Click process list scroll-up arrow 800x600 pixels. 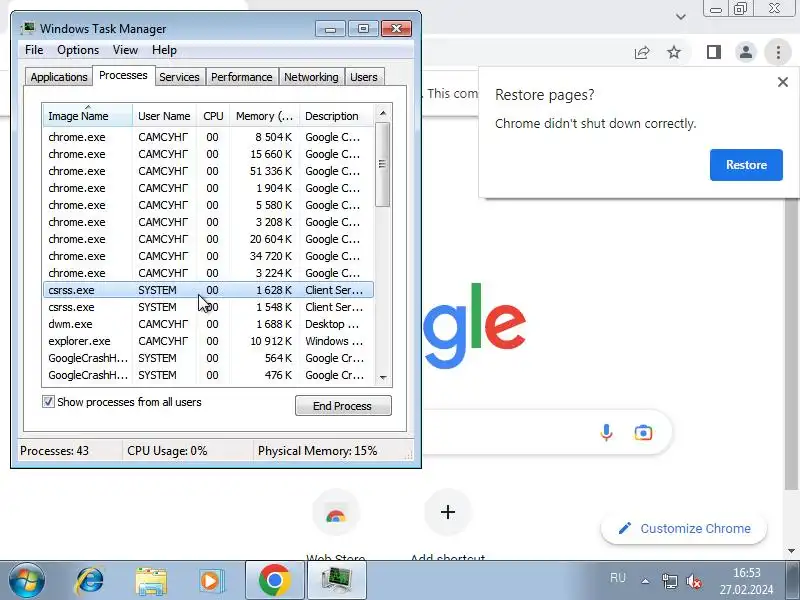pyautogui.click(x=383, y=113)
